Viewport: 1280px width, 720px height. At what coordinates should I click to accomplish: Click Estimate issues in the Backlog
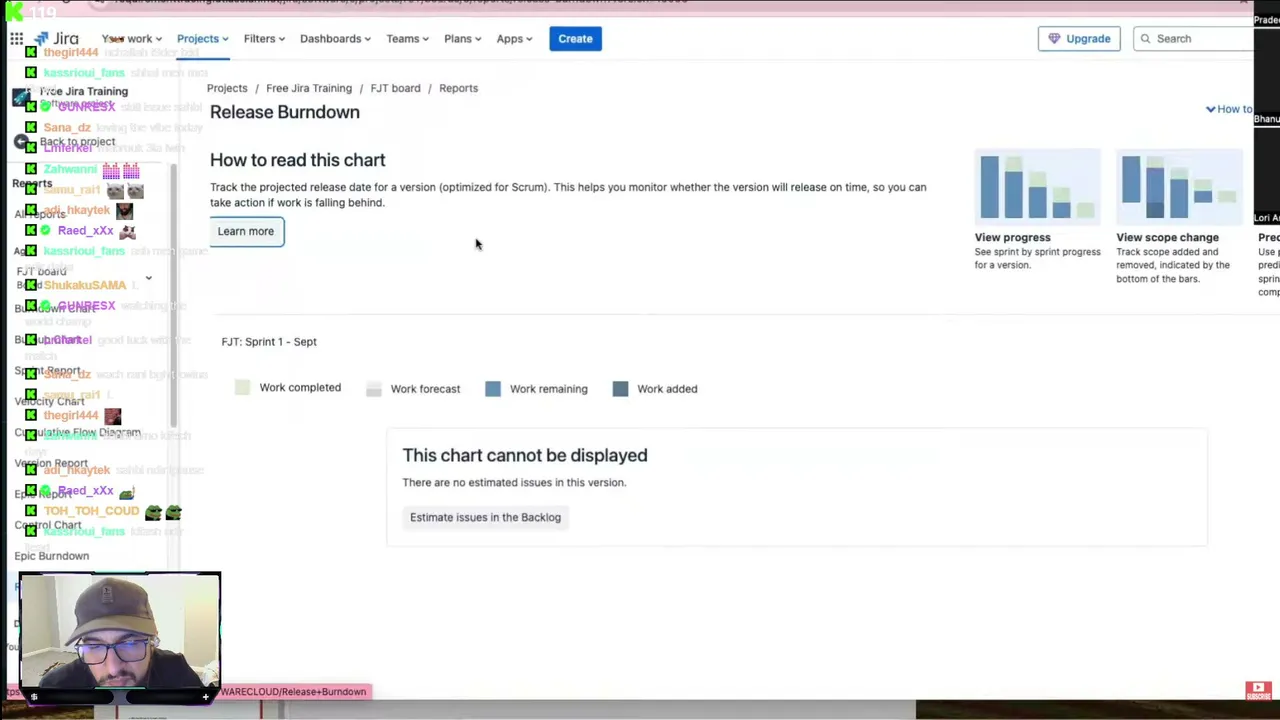pyautogui.click(x=485, y=518)
